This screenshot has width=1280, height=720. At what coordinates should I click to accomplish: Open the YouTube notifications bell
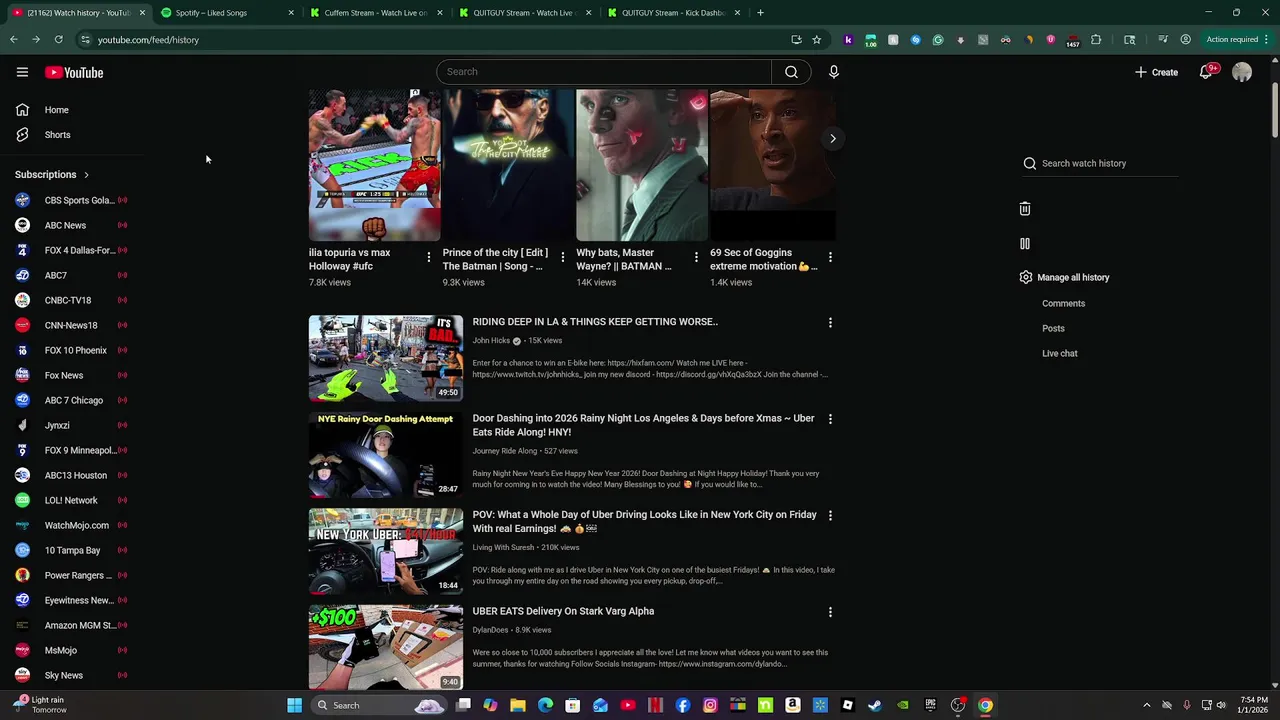point(1206,72)
